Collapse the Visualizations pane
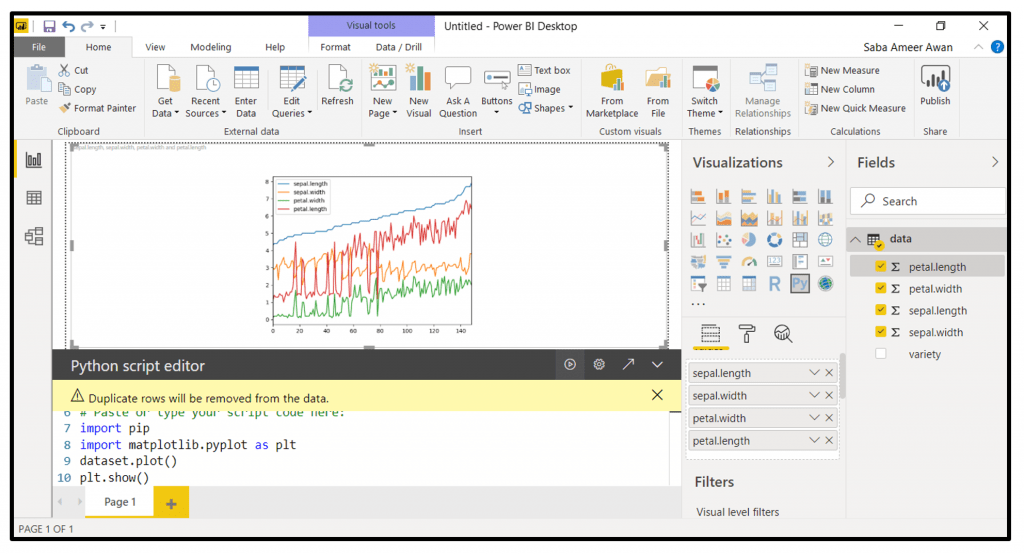The height and width of the screenshot is (554, 1024). tap(831, 162)
